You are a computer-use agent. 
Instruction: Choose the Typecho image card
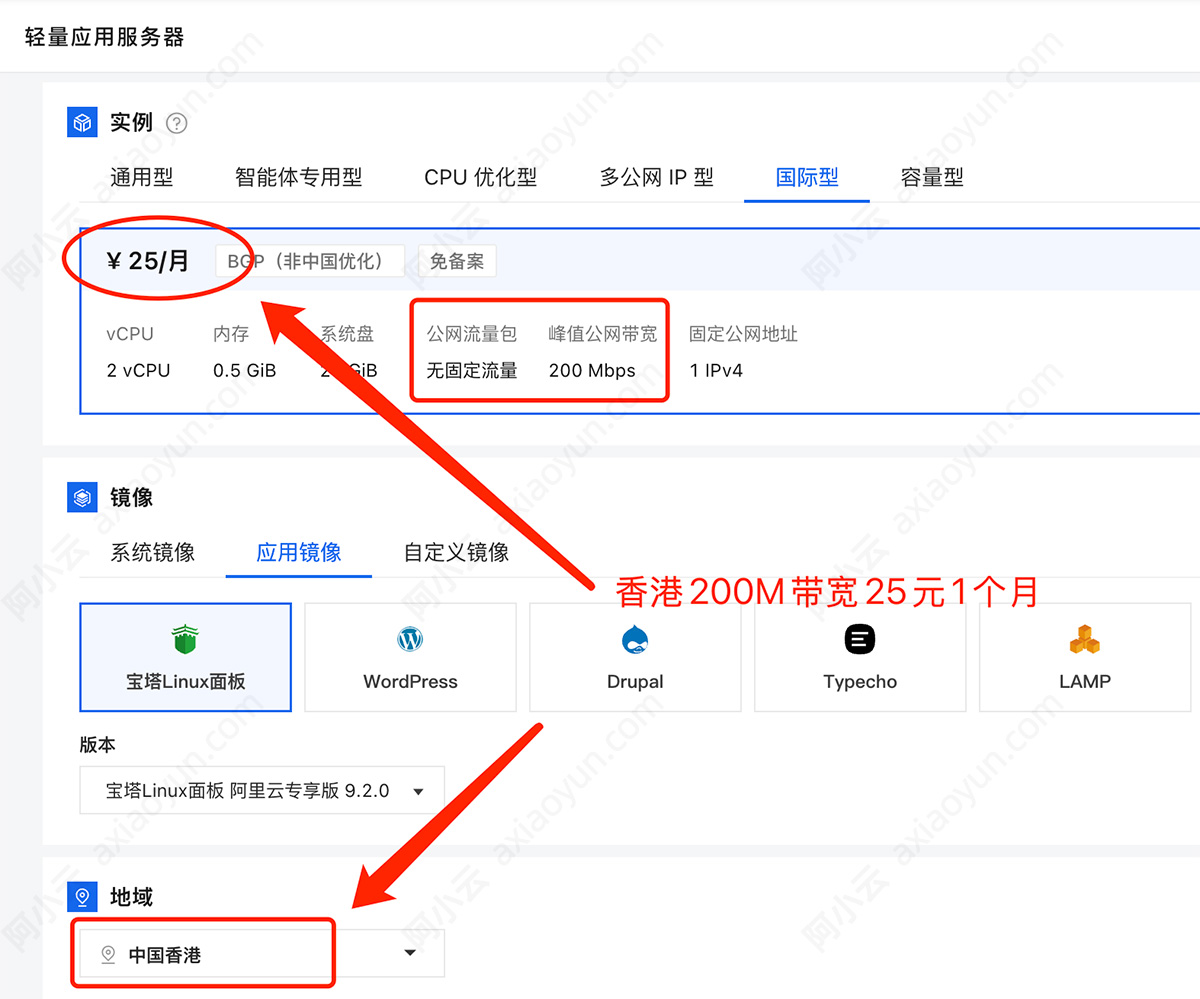pyautogui.click(x=860, y=657)
